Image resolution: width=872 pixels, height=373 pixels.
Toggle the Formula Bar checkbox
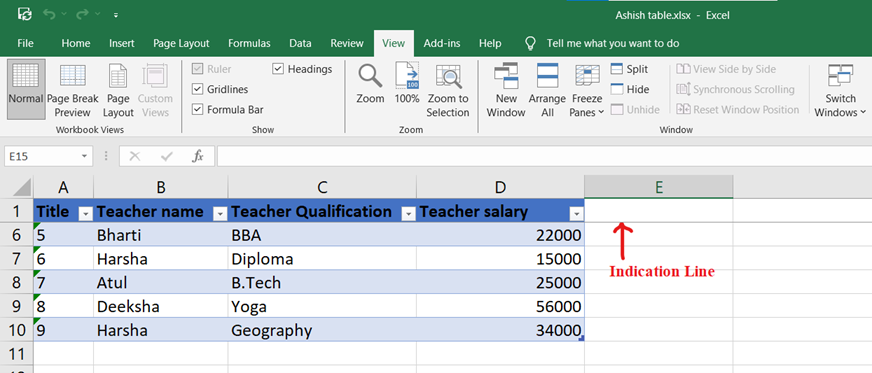point(197,110)
